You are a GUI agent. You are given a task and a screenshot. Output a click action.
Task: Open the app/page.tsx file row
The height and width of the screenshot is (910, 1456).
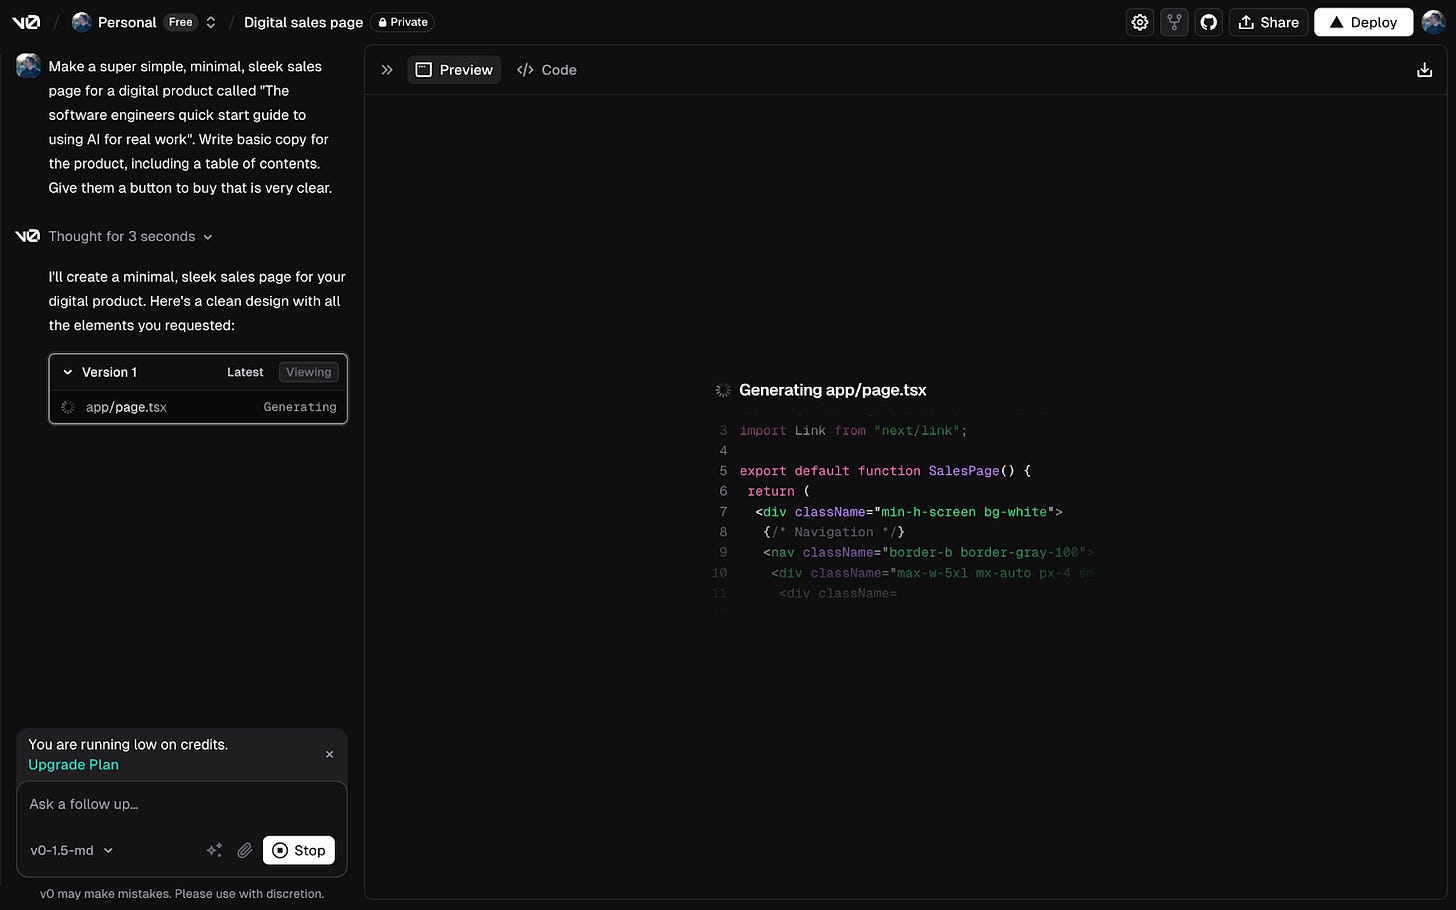(x=198, y=407)
